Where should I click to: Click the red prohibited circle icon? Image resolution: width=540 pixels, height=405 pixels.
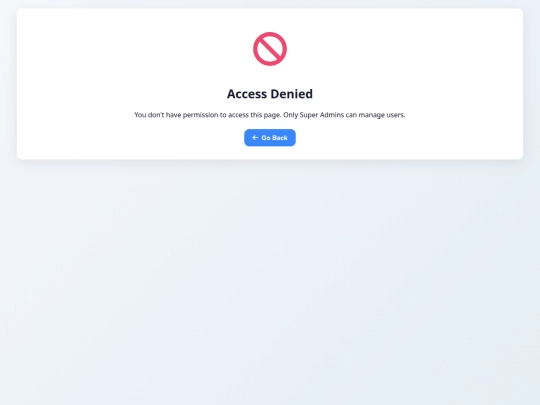270,49
